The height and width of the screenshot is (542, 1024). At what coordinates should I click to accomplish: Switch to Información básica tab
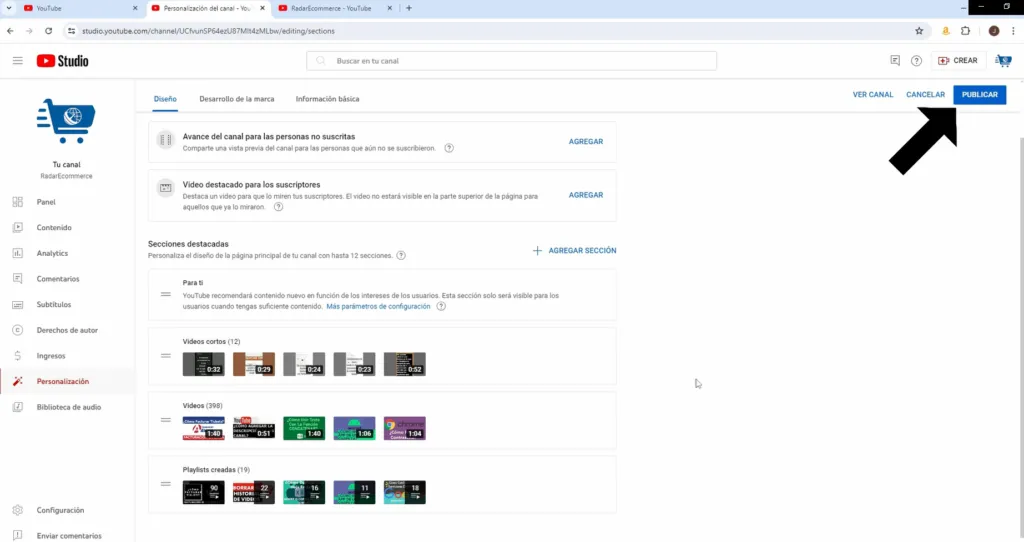[x=327, y=99]
